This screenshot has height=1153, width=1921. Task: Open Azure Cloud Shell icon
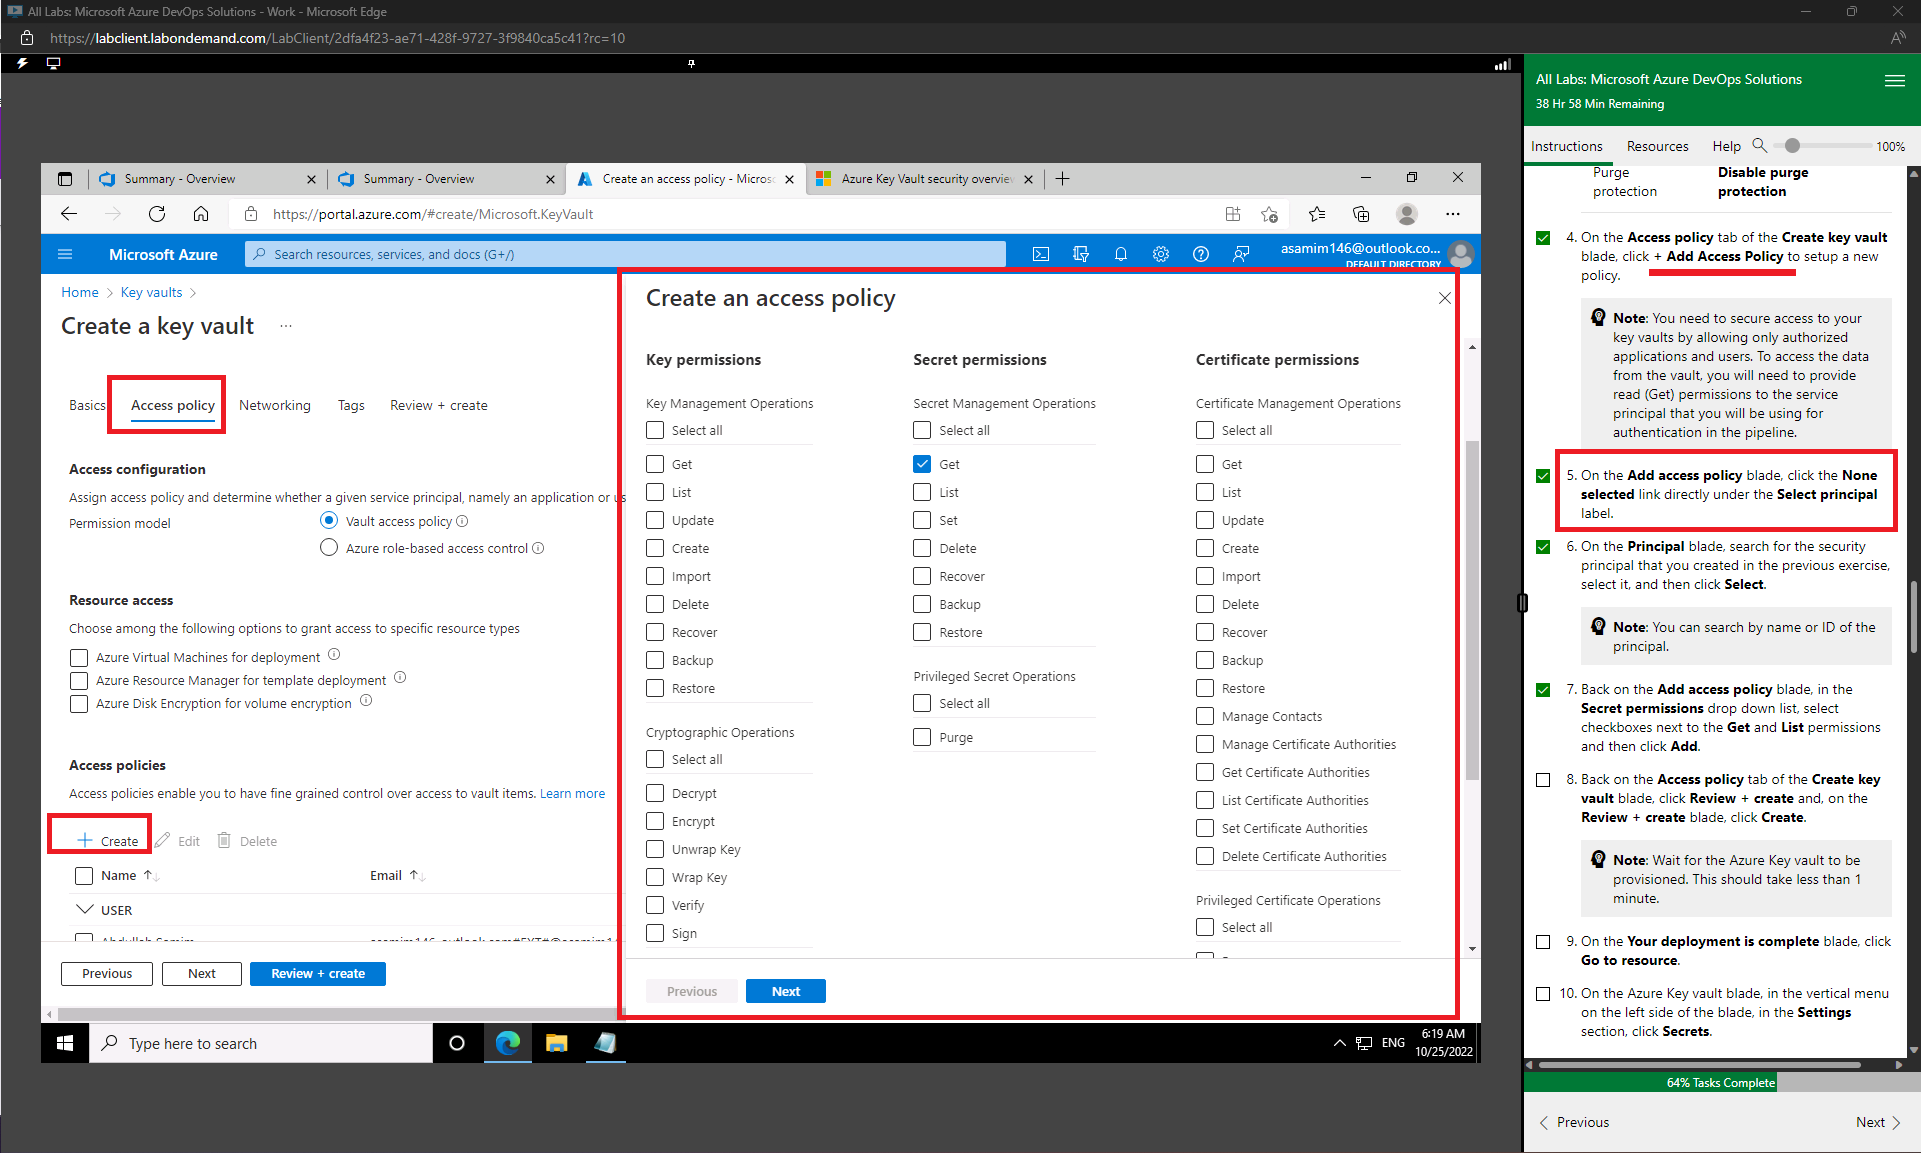(x=1041, y=254)
